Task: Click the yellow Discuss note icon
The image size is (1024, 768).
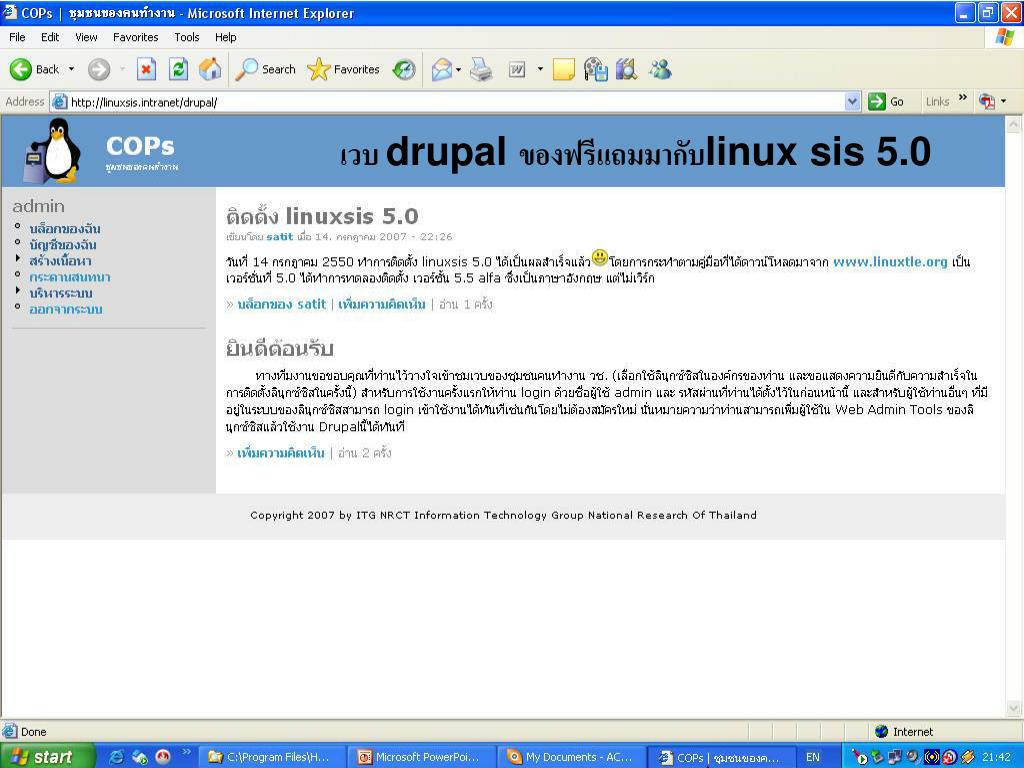Action: coord(564,69)
